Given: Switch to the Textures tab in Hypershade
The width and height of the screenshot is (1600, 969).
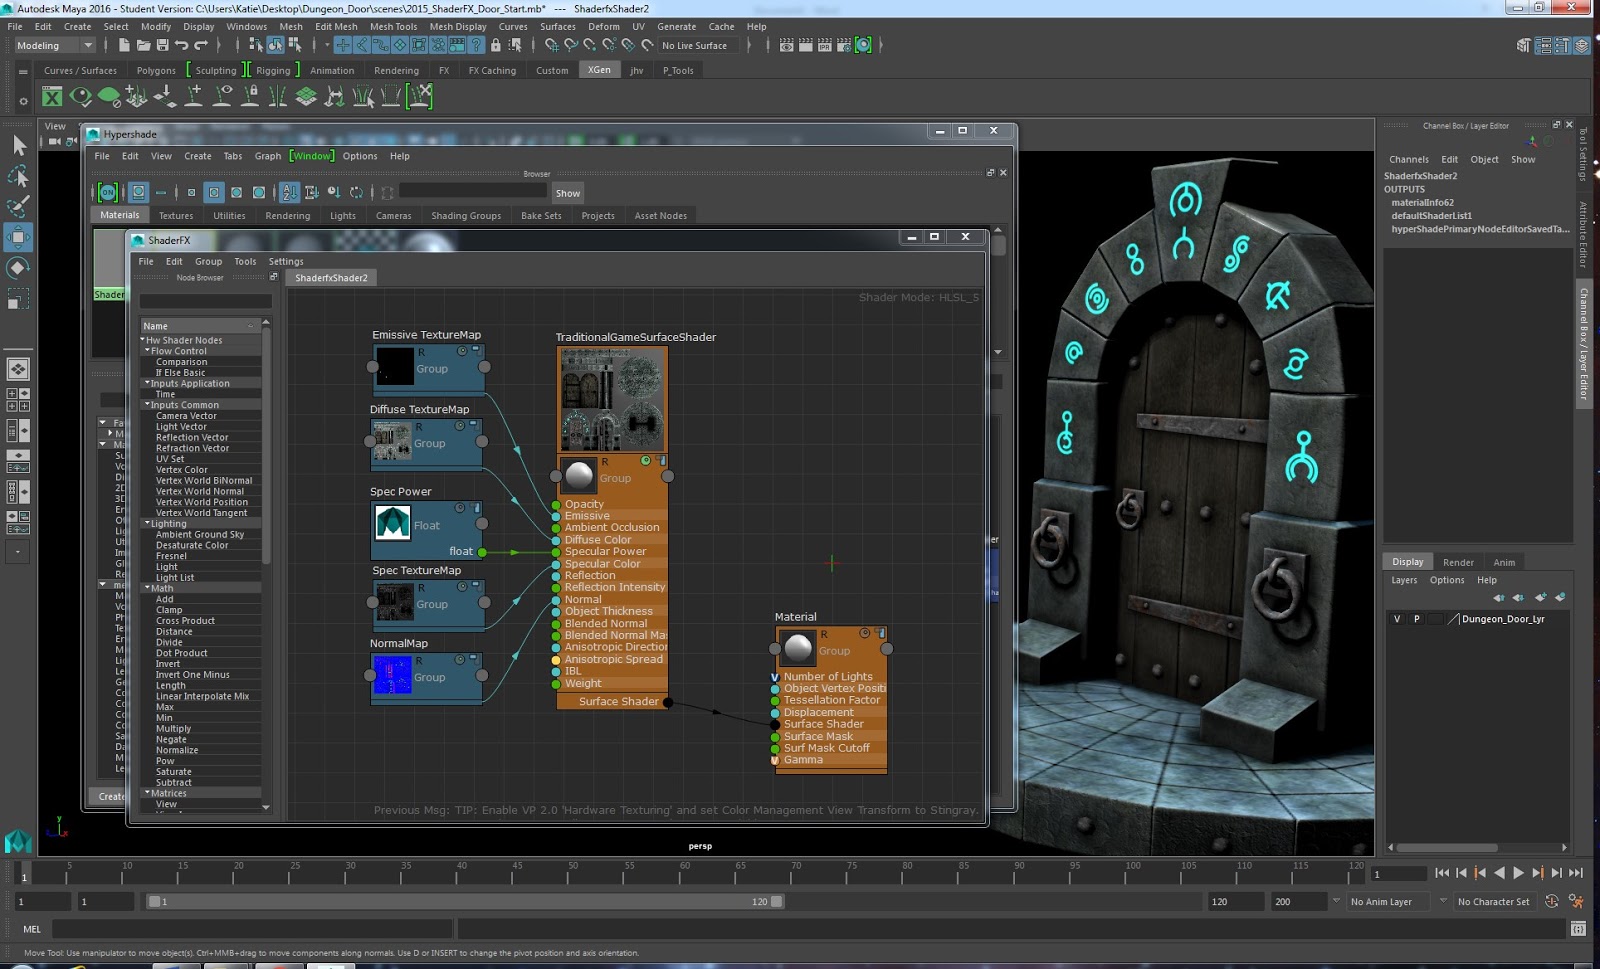Looking at the screenshot, I should [x=176, y=215].
